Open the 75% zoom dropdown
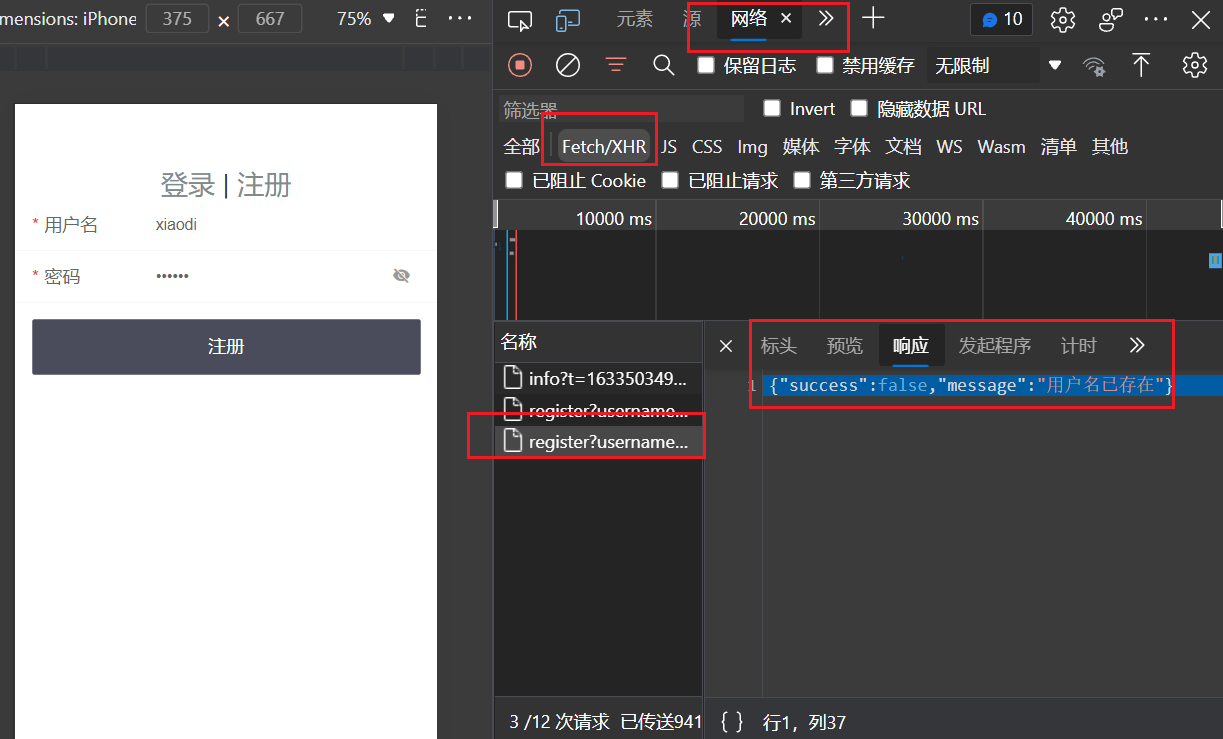 tap(367, 18)
